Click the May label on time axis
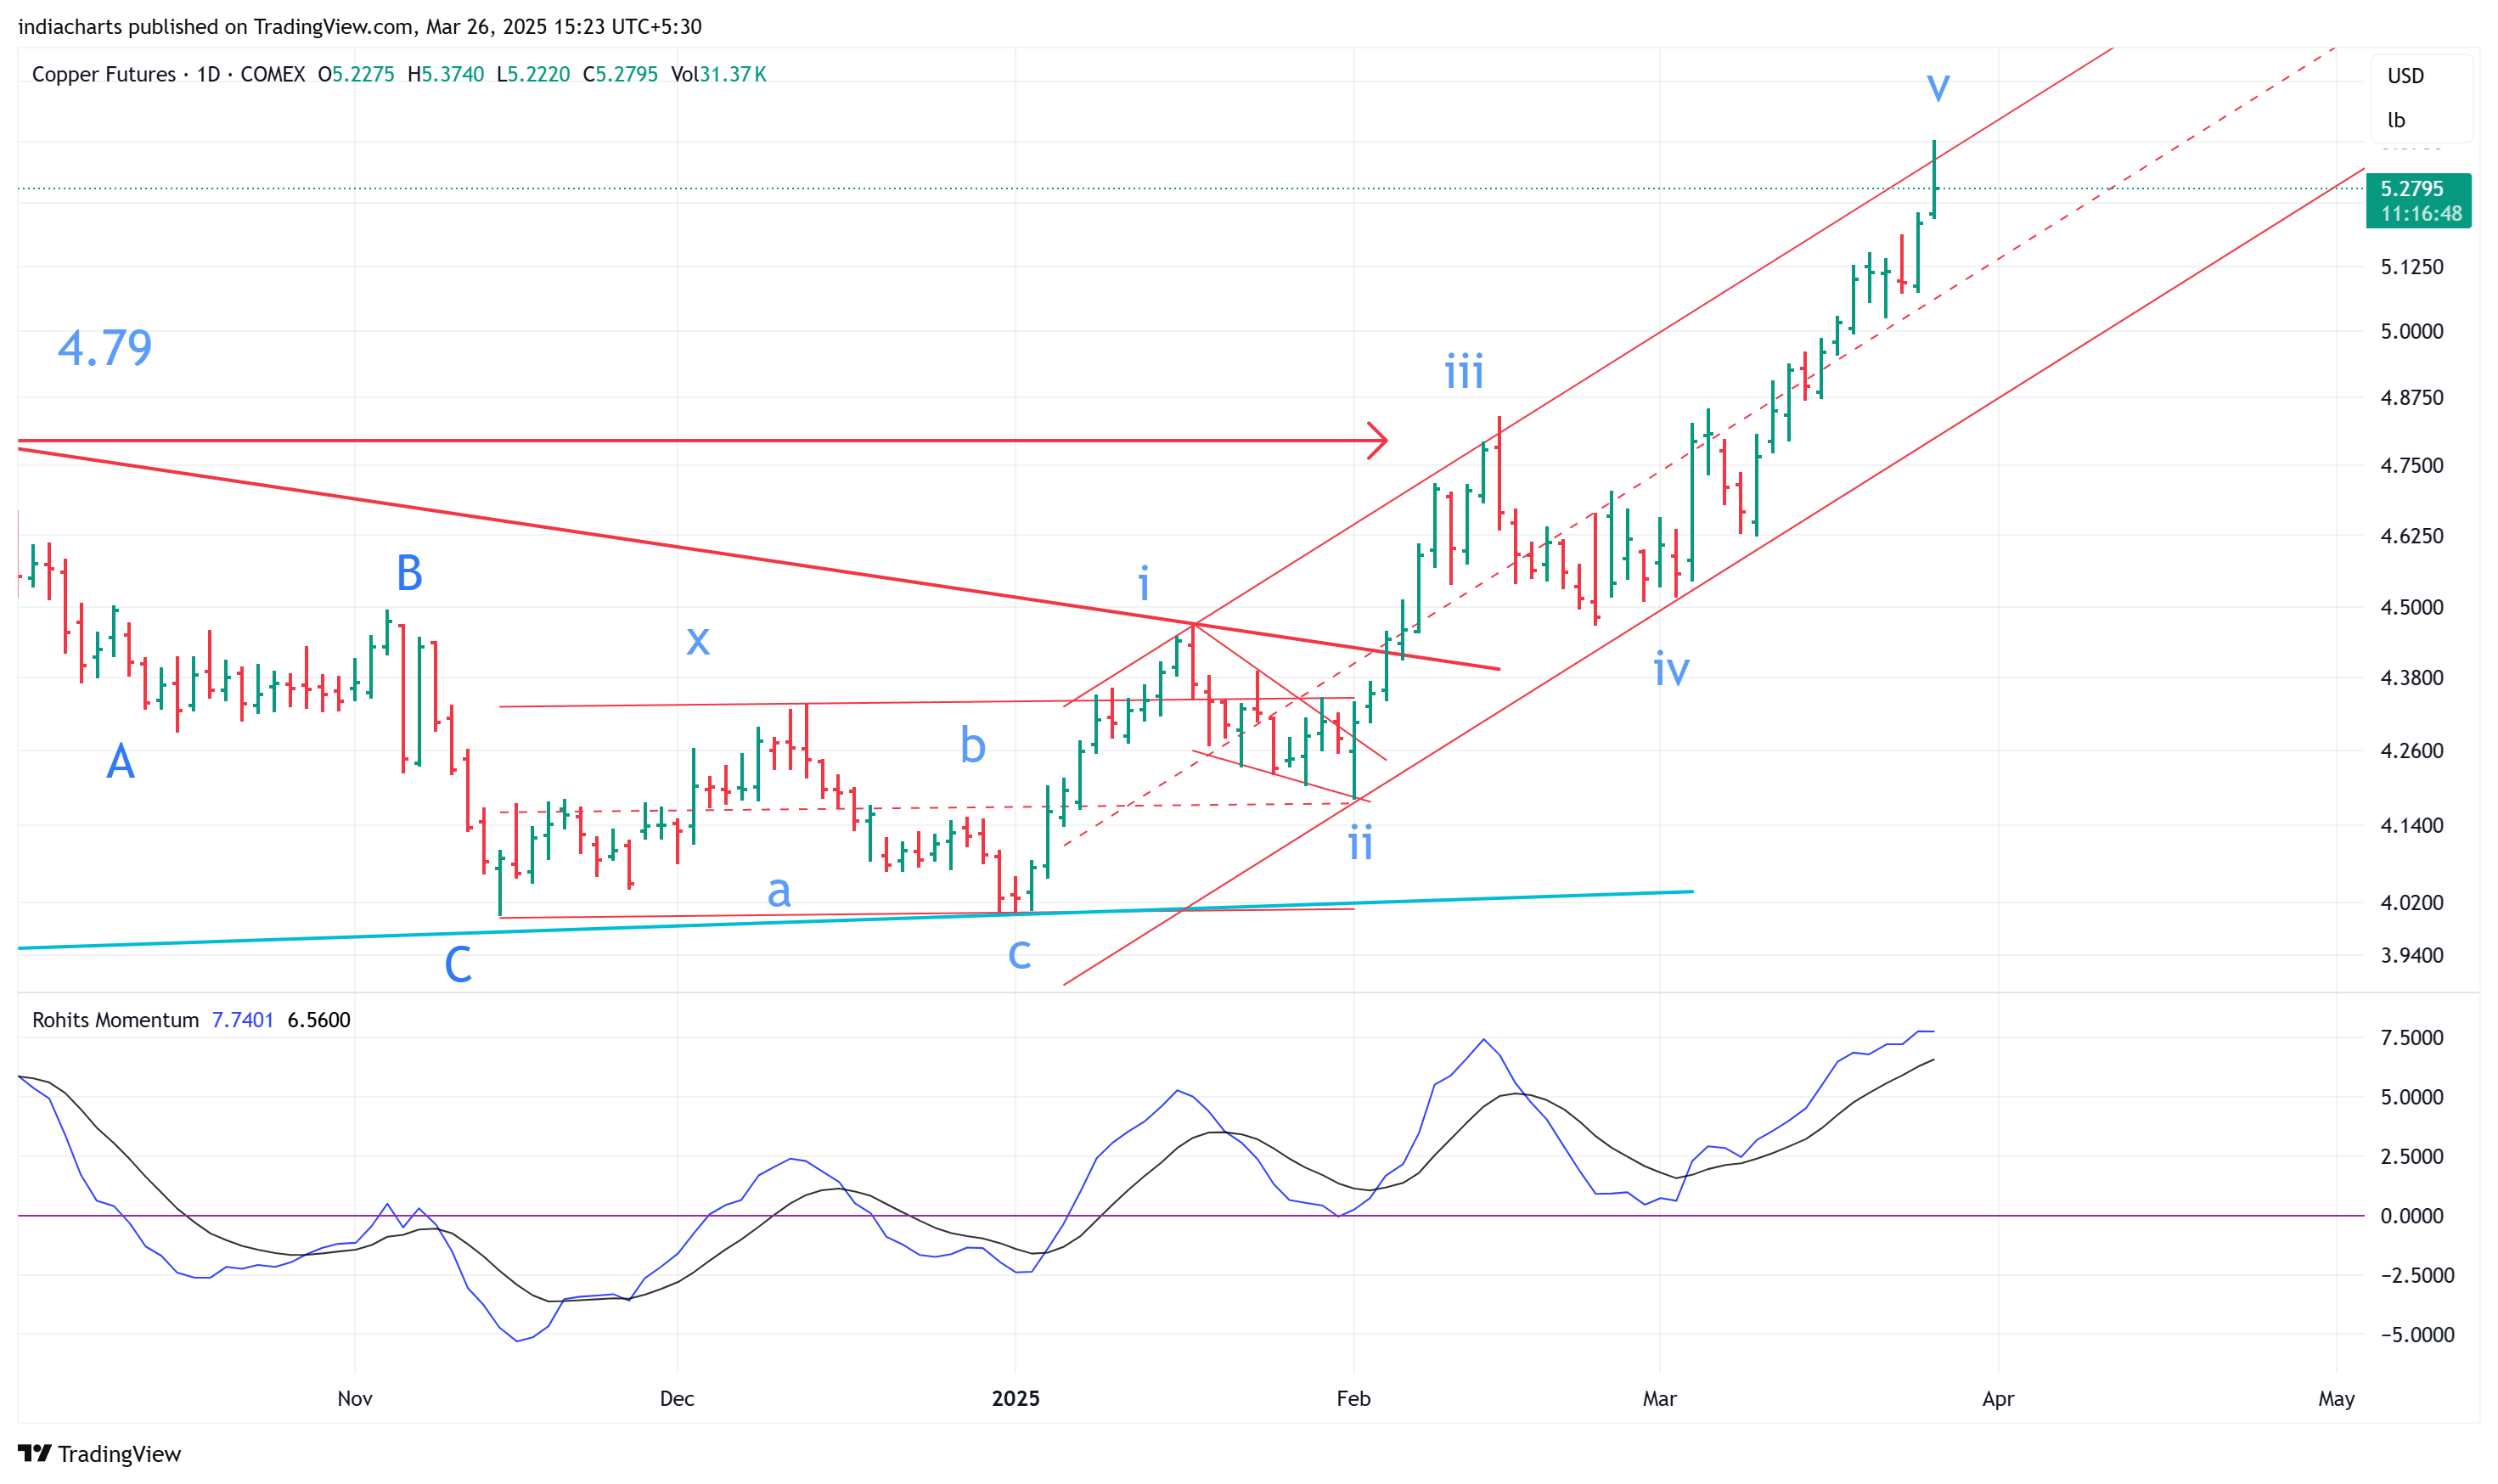The width and height of the screenshot is (2498, 1484). click(x=2337, y=1398)
